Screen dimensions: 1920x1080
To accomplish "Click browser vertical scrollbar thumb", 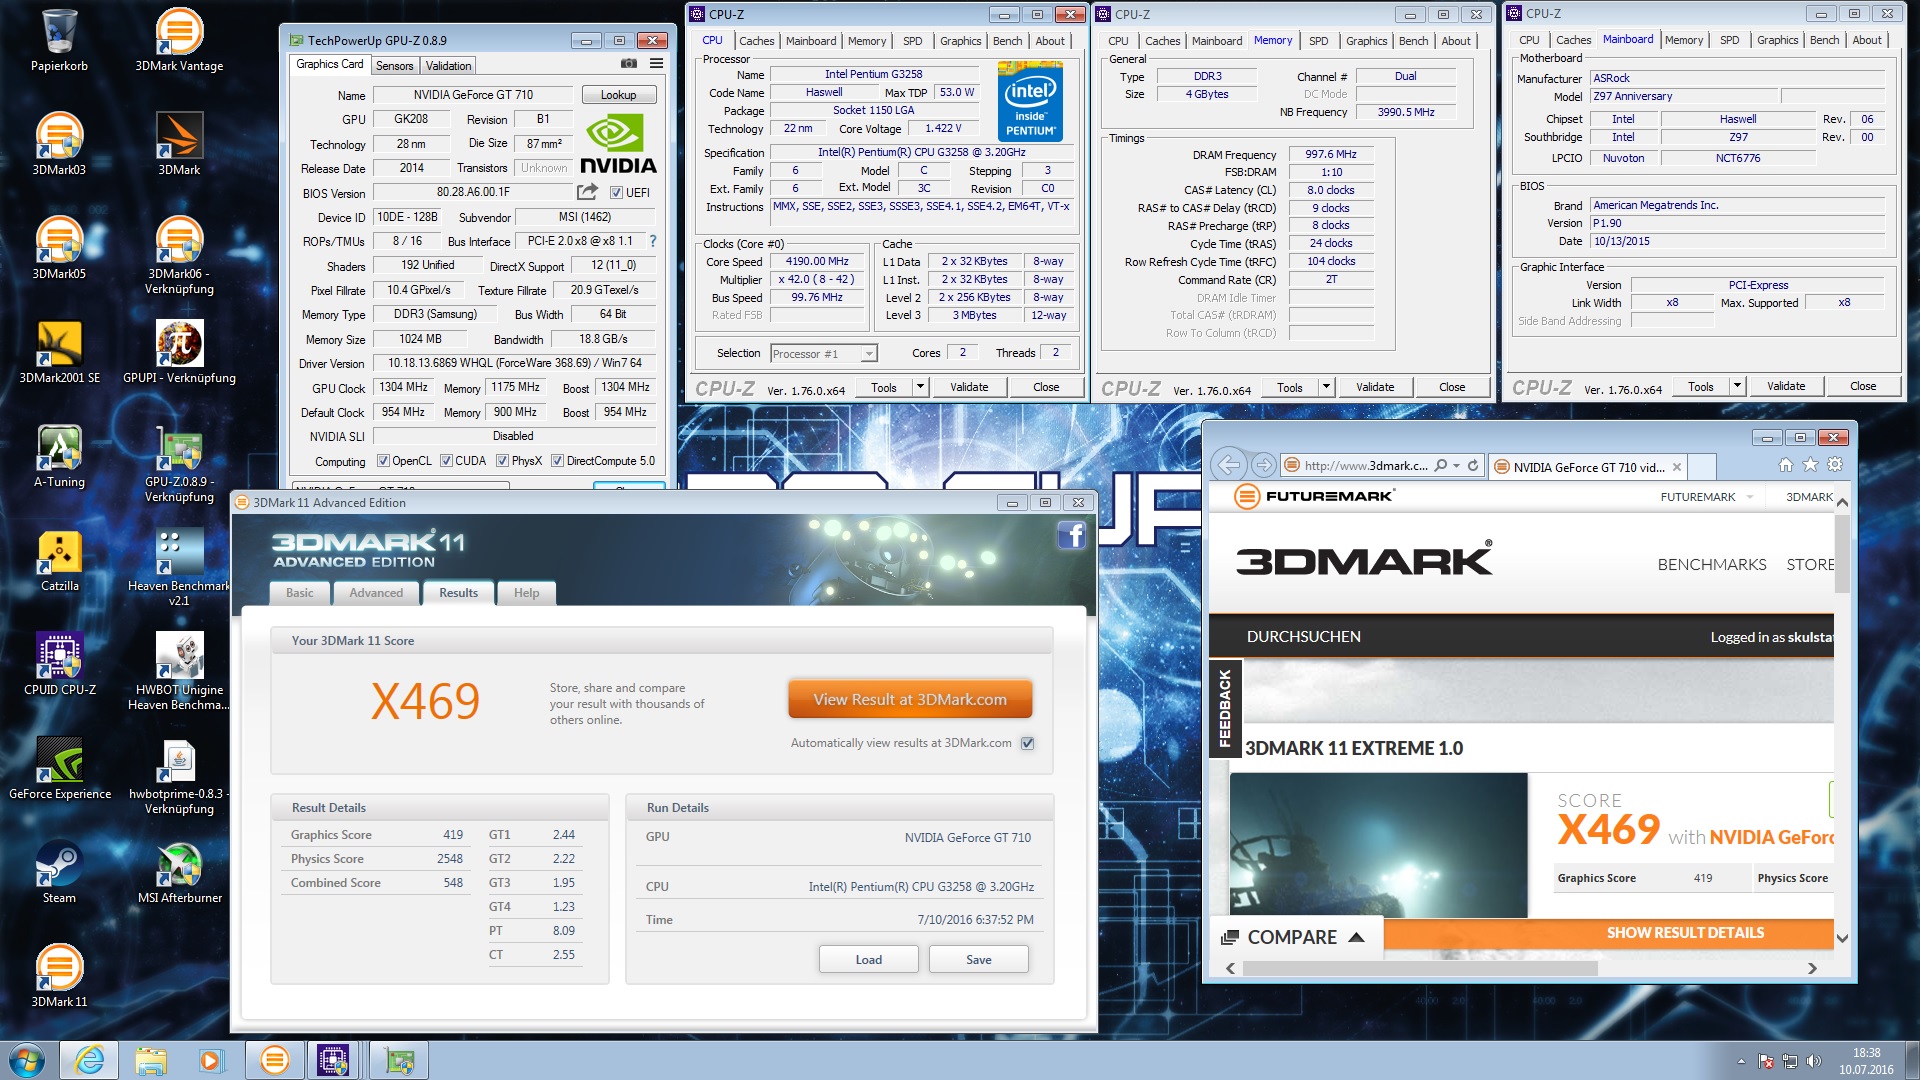I will click(1842, 554).
